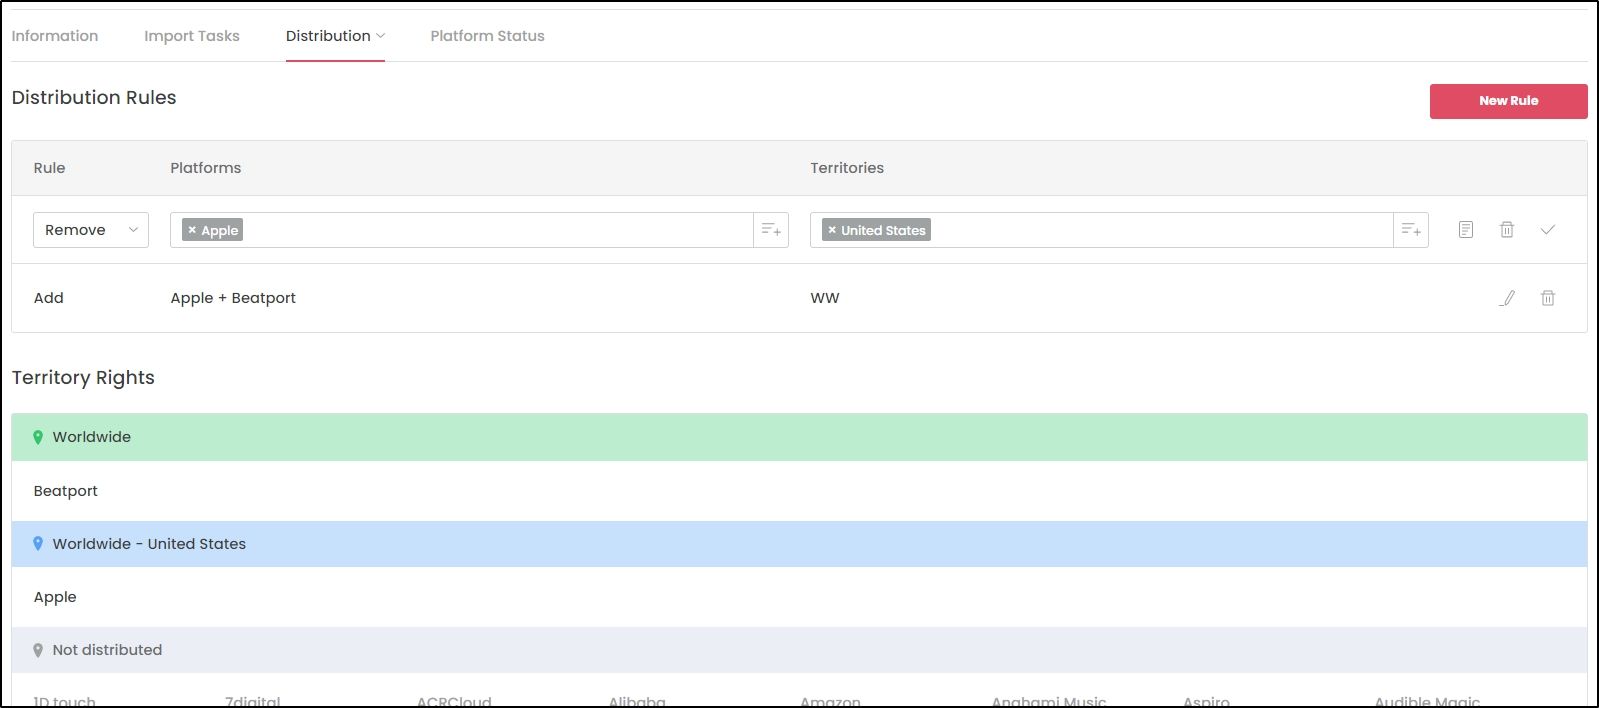The image size is (1599, 708).
Task: Edit the Add rule with pencil icon
Action: click(1507, 298)
